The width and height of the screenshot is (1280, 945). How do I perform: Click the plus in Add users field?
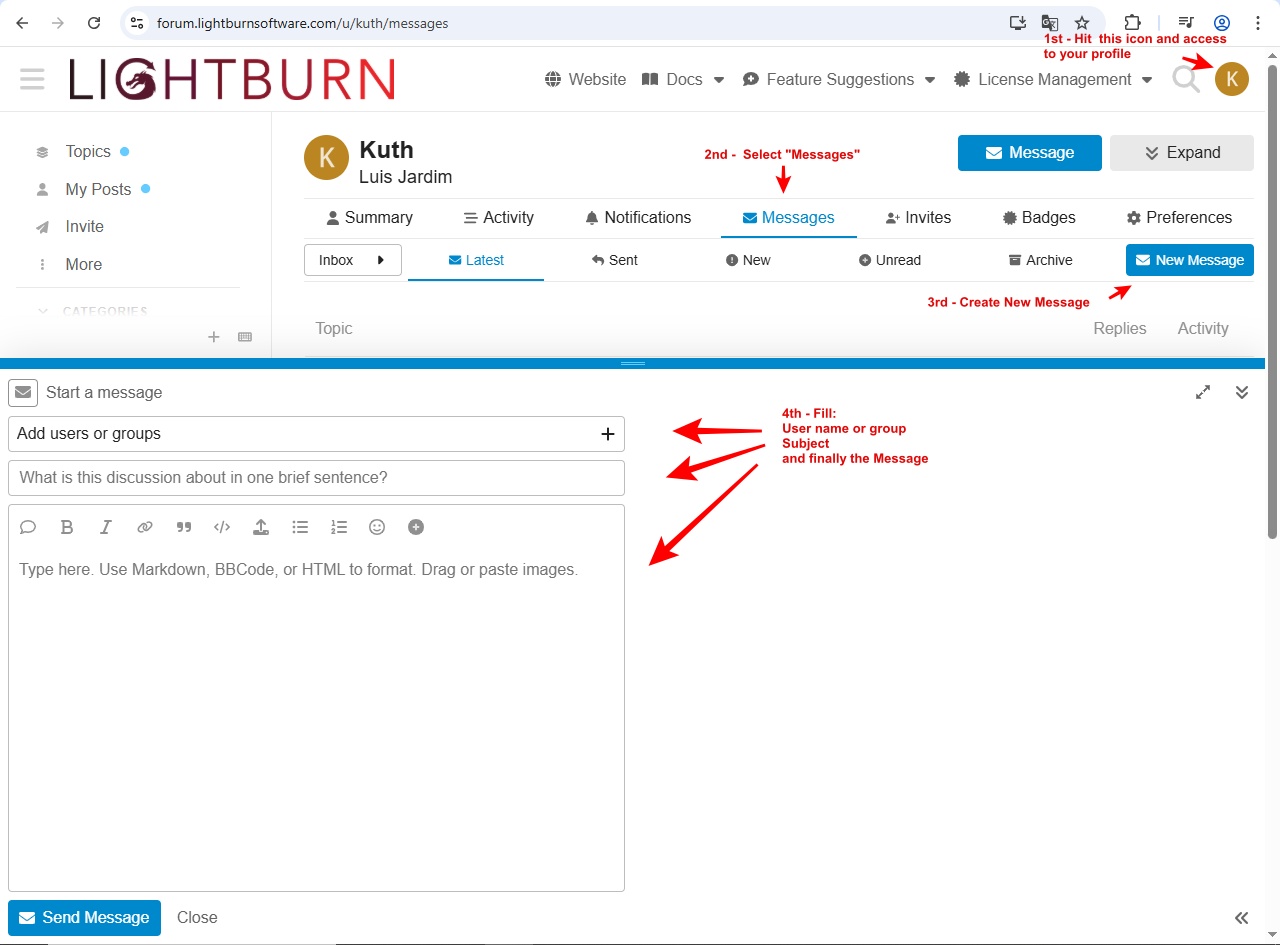(607, 434)
